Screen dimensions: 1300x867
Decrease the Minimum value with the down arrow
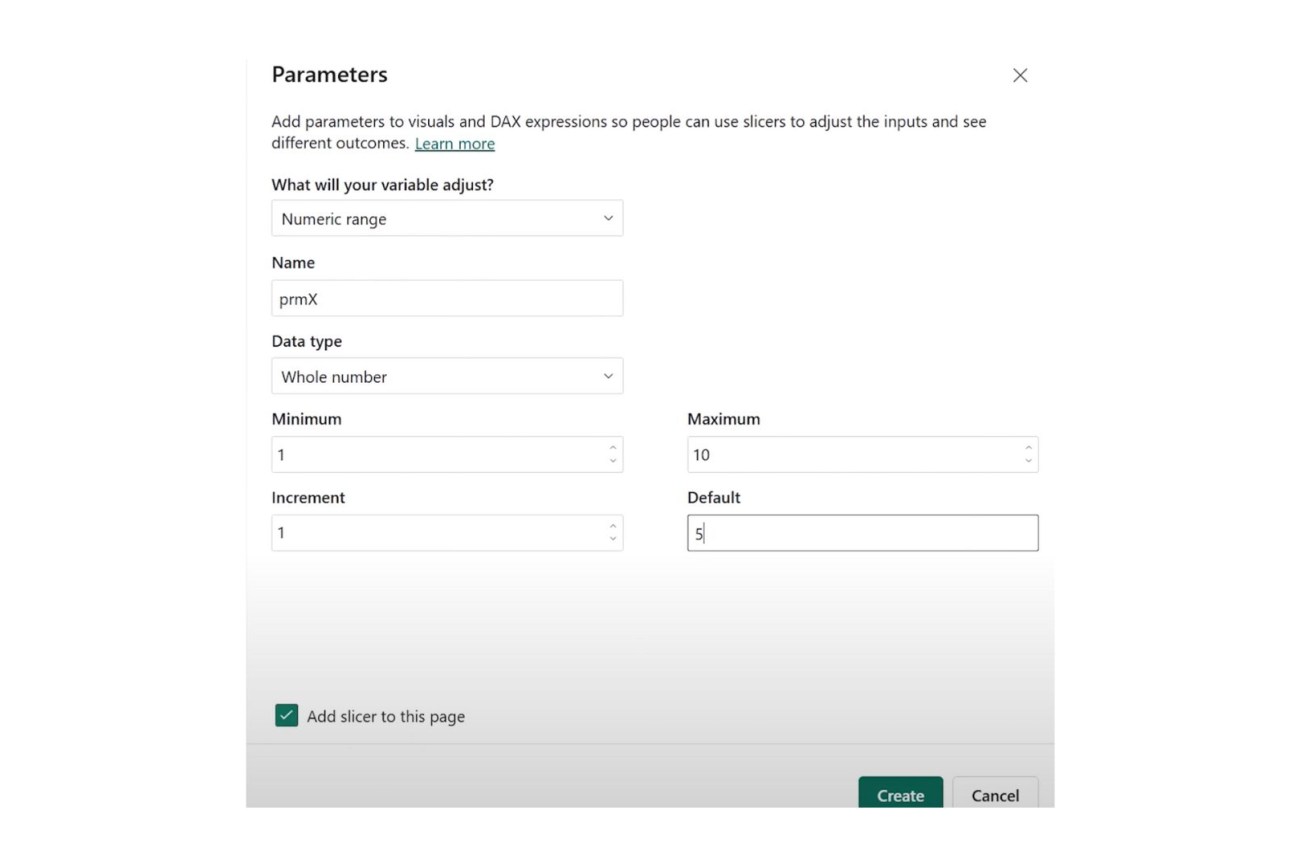pyautogui.click(x=613, y=461)
